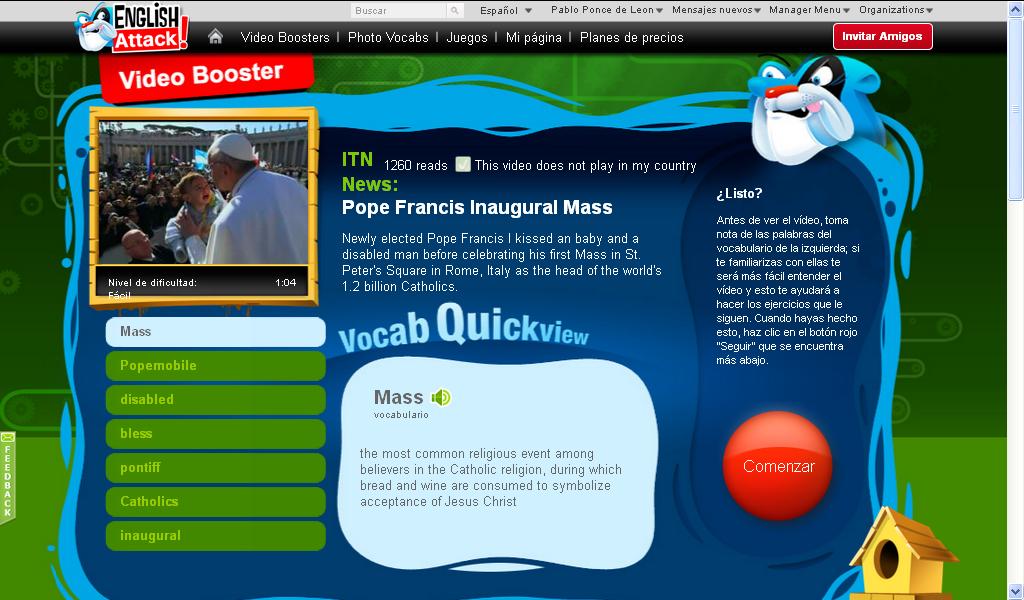1024x600 pixels.
Task: Click the 'Vocab Quickview' heading
Action: (x=464, y=328)
